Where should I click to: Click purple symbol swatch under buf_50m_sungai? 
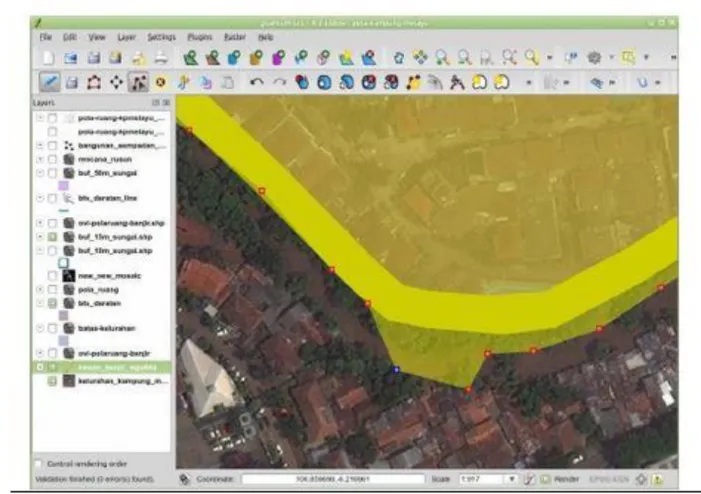tap(63, 186)
